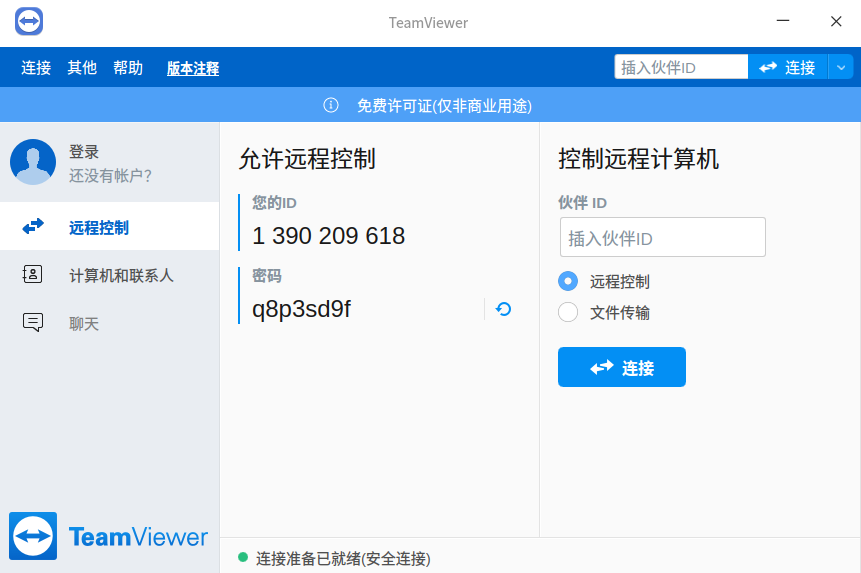861x573 pixels.
Task: Open the 其他 menu
Action: pos(82,68)
